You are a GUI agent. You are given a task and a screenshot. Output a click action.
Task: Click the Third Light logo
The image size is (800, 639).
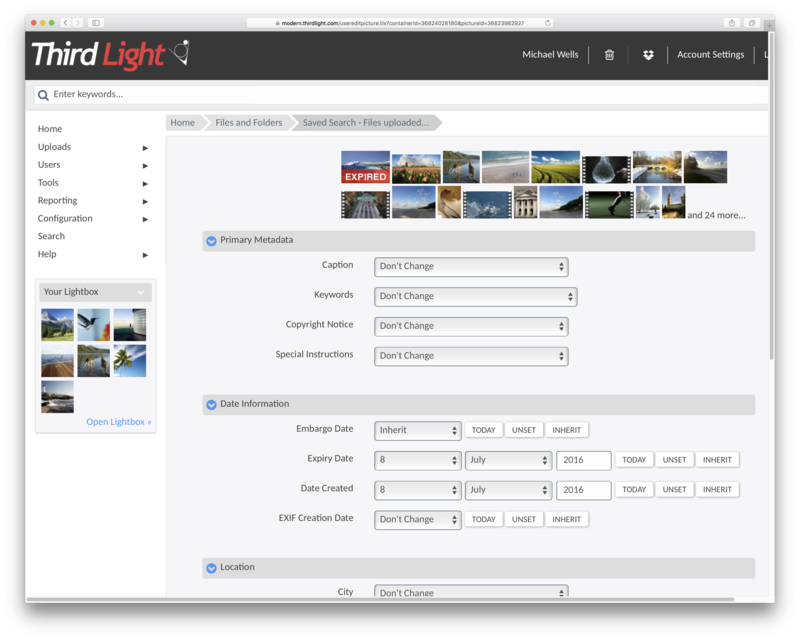[x=110, y=55]
